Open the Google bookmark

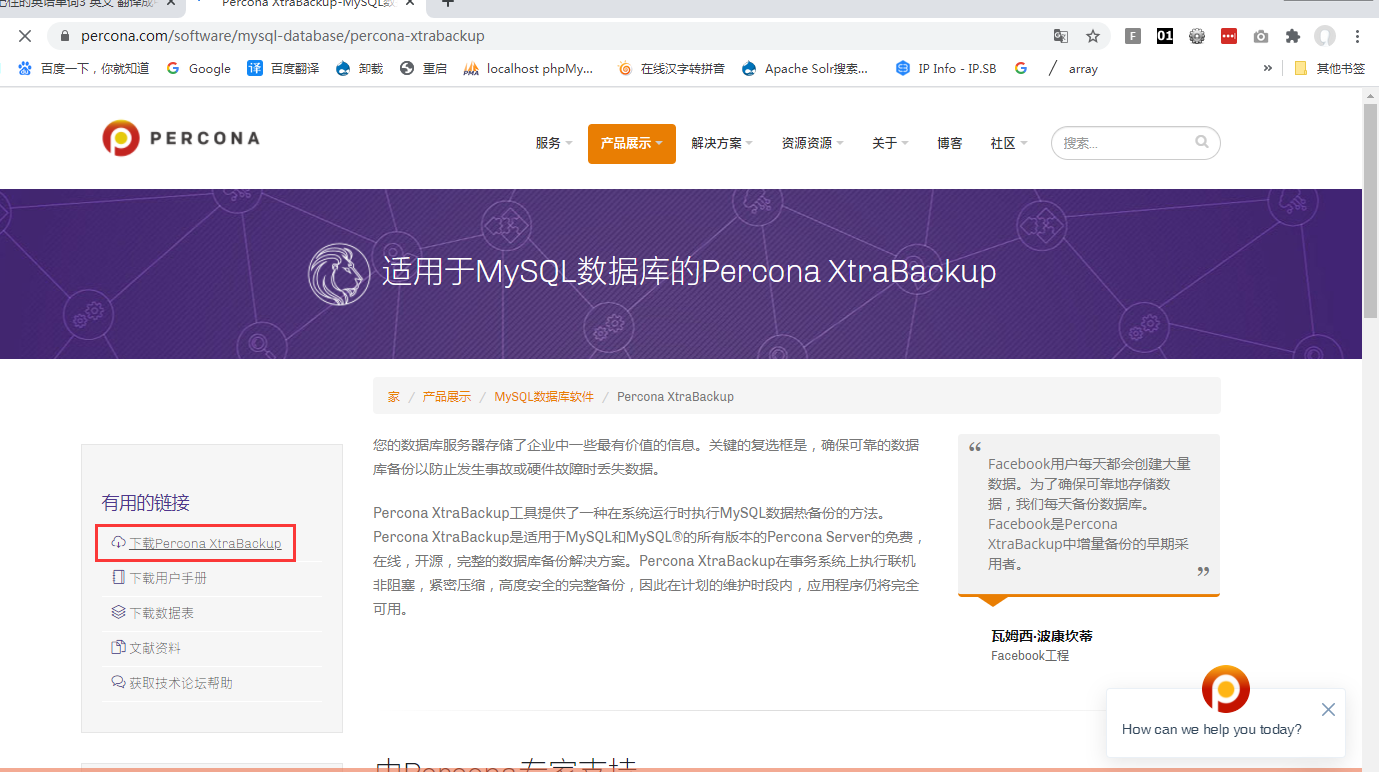point(199,68)
